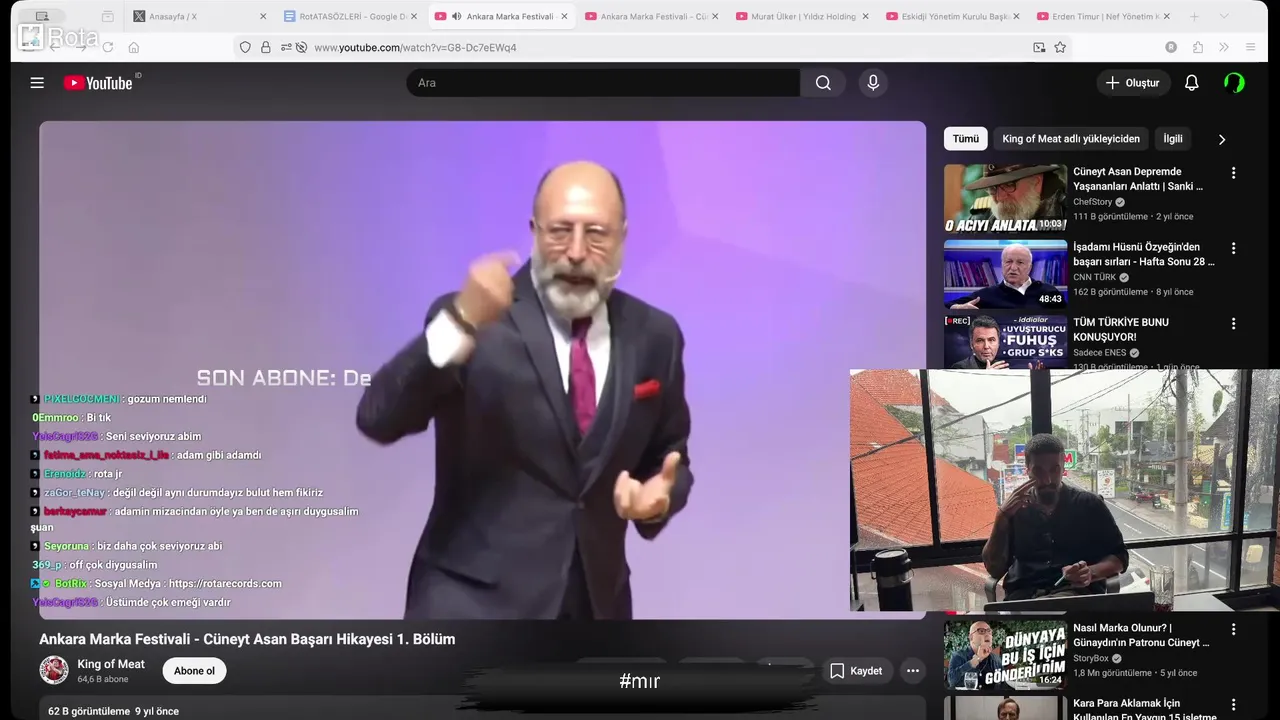Viewport: 1280px width, 720px height.
Task: Close the Murat Ülker tab
Action: 865,16
